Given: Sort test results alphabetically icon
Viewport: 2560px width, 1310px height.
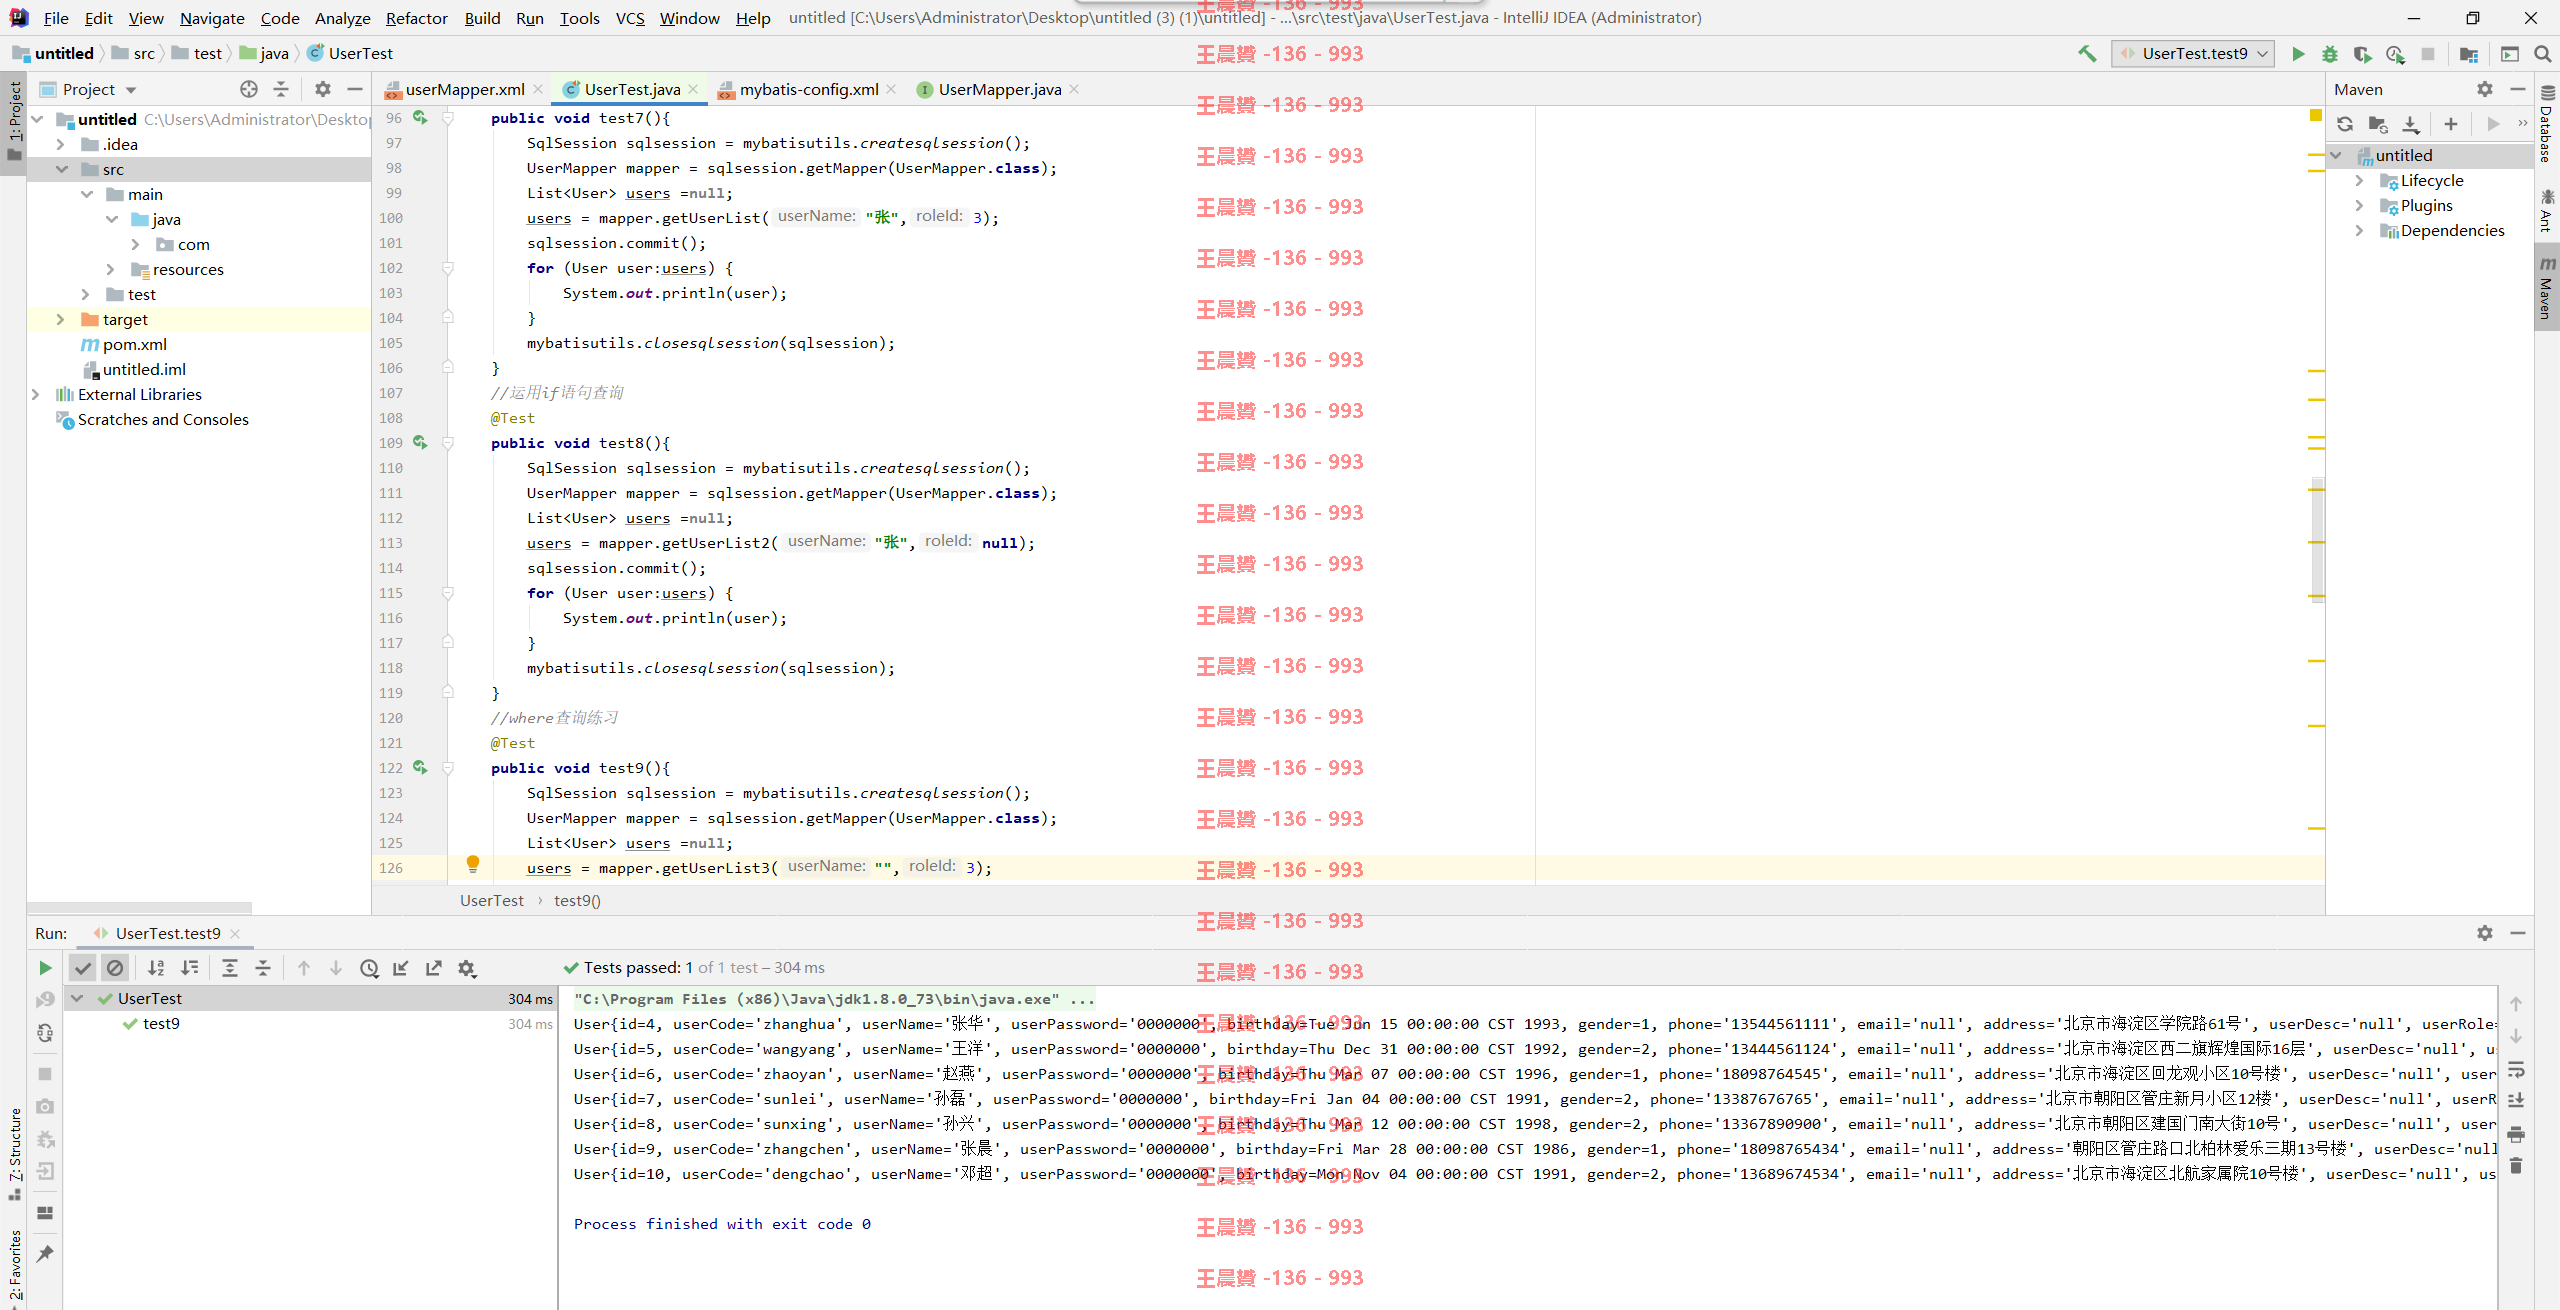Looking at the screenshot, I should pyautogui.click(x=156, y=968).
